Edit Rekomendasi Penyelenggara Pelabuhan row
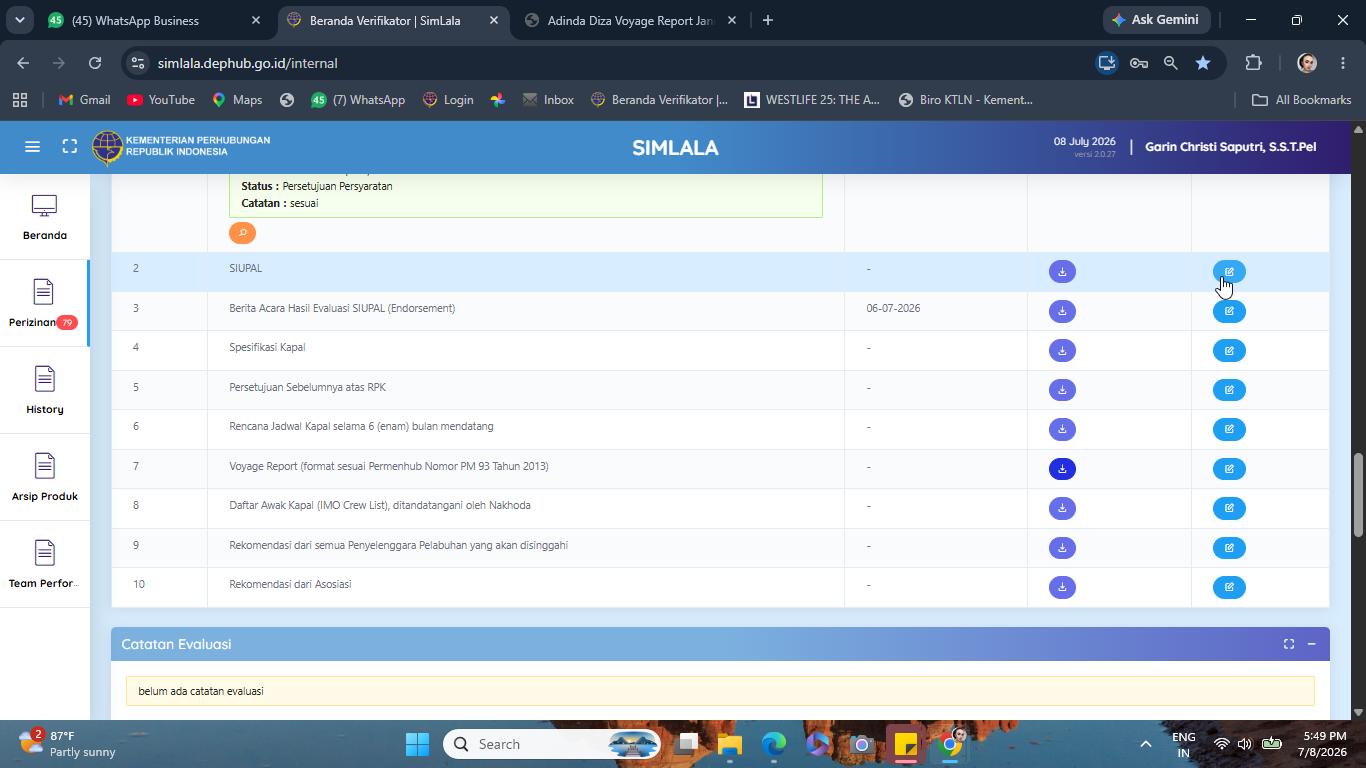1366x768 pixels. pos(1229,548)
